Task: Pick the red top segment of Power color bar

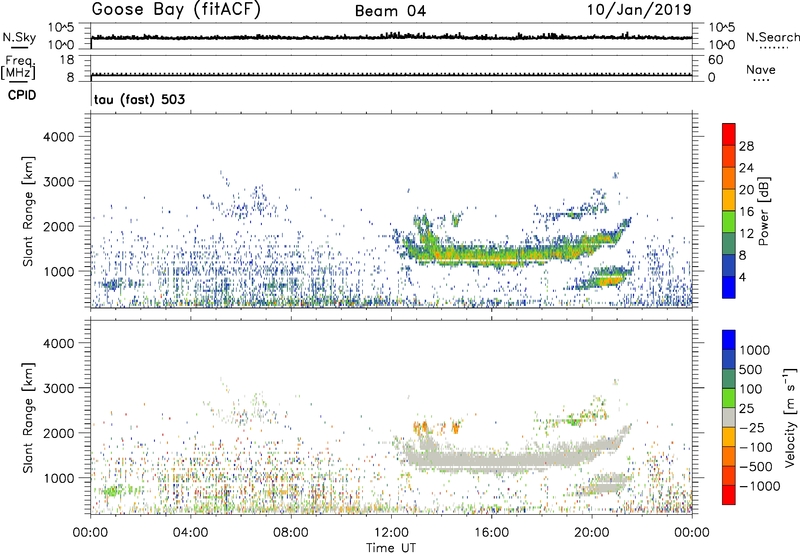Action: pos(729,134)
